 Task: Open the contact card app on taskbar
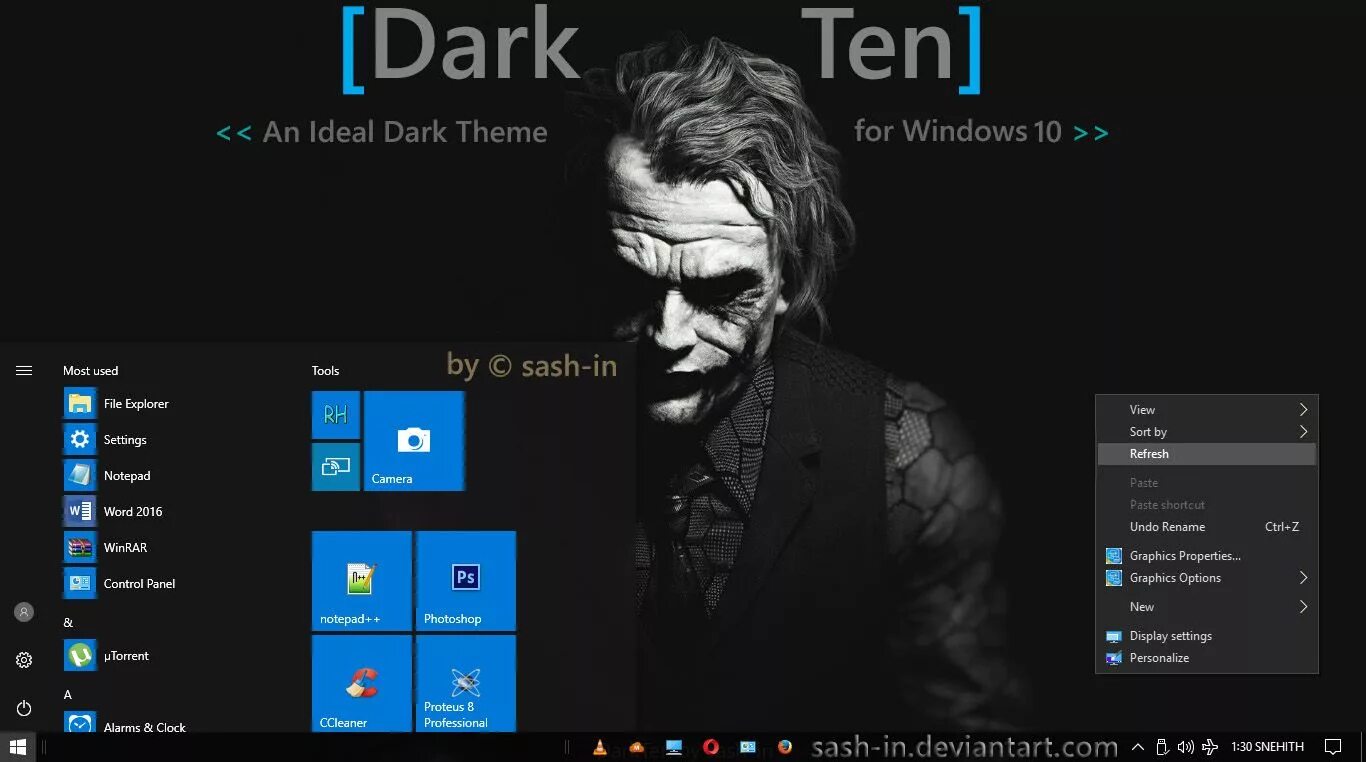click(x=748, y=747)
